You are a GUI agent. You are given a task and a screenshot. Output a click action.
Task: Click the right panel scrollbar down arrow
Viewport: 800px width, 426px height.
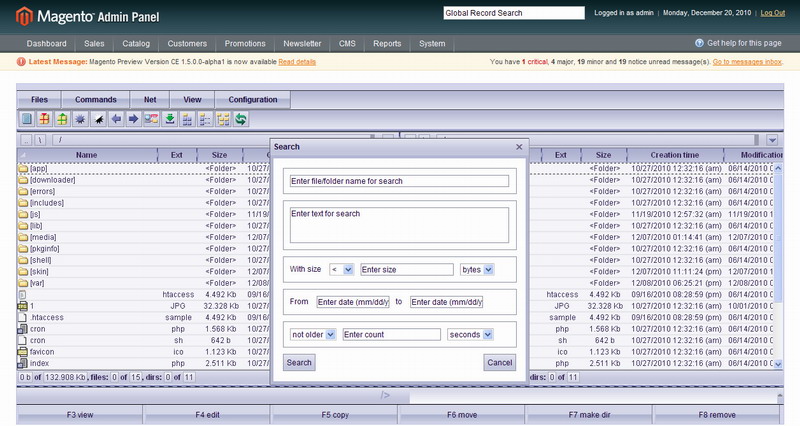(778, 364)
